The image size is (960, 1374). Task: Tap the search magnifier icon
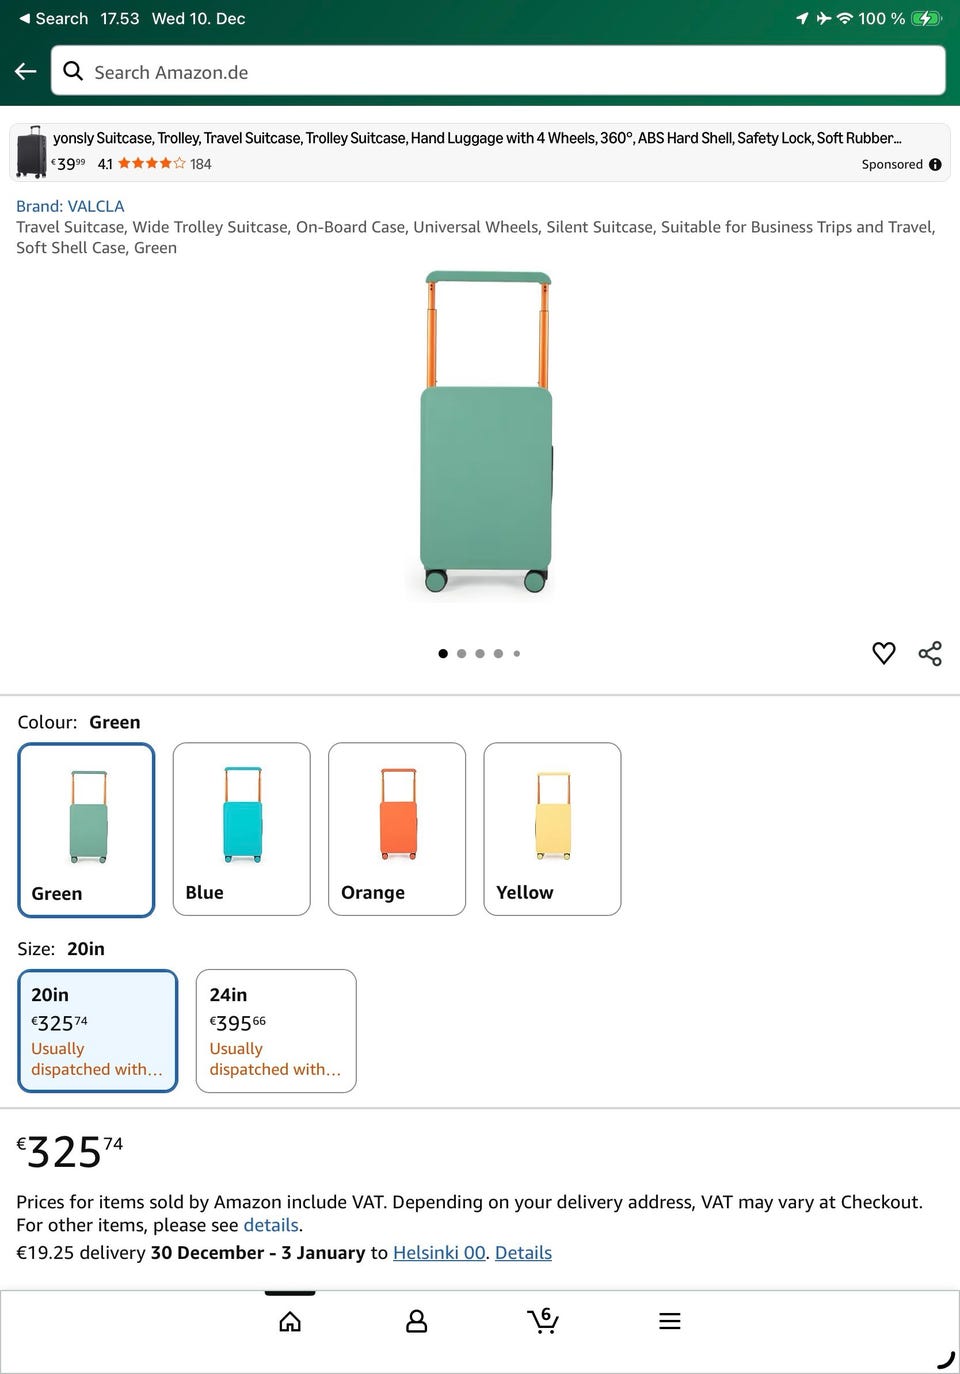(x=73, y=71)
